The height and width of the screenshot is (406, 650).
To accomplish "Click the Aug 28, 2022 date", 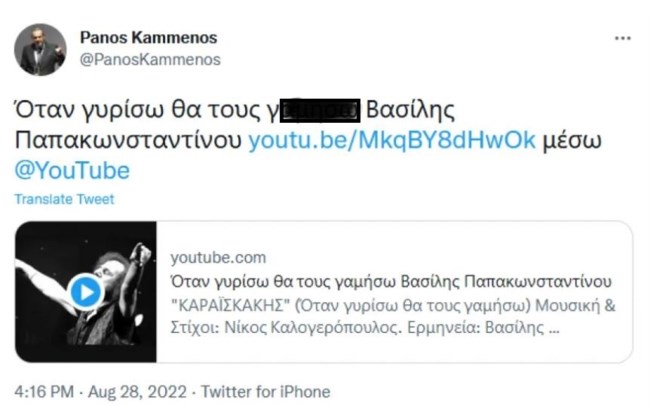I will 137,391.
